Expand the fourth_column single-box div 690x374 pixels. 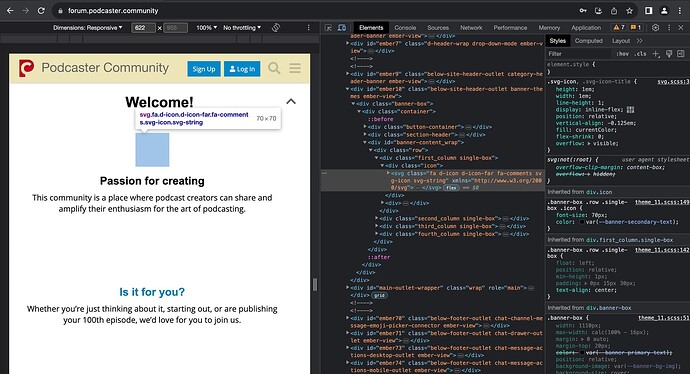coord(377,234)
